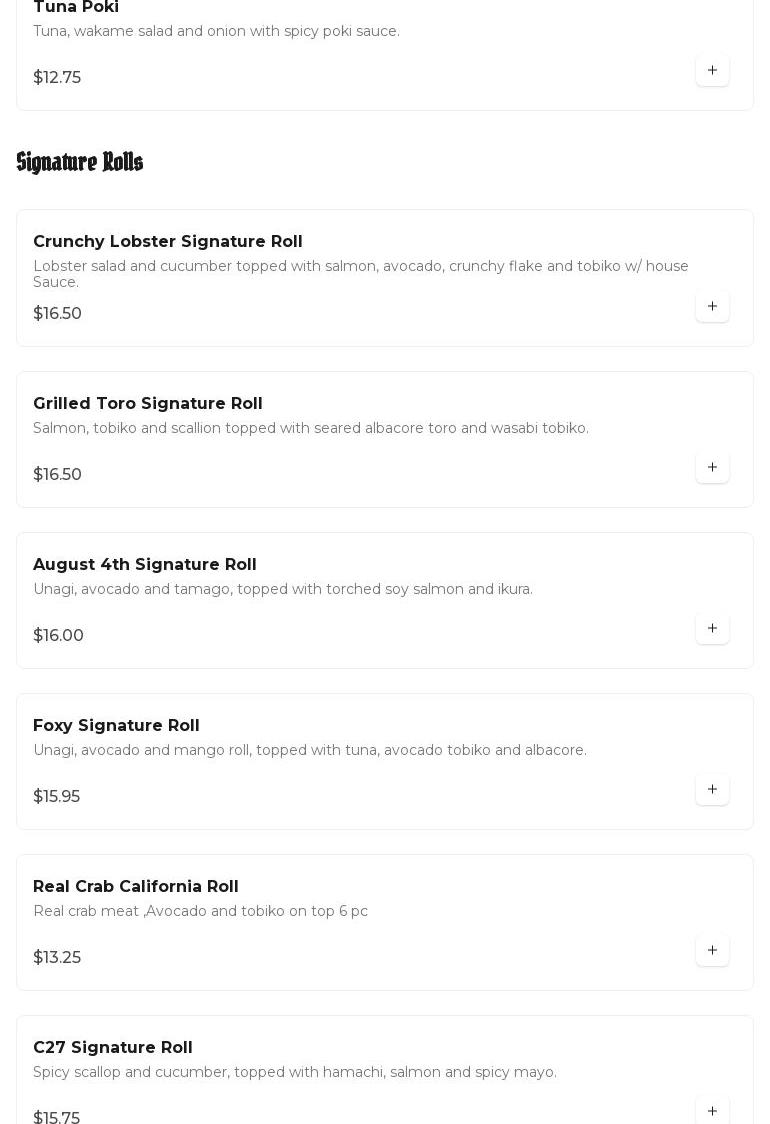Screen dimensions: 770x1124
Task: Open Grilled Toro Signature Roll title
Action: tap(147, 403)
